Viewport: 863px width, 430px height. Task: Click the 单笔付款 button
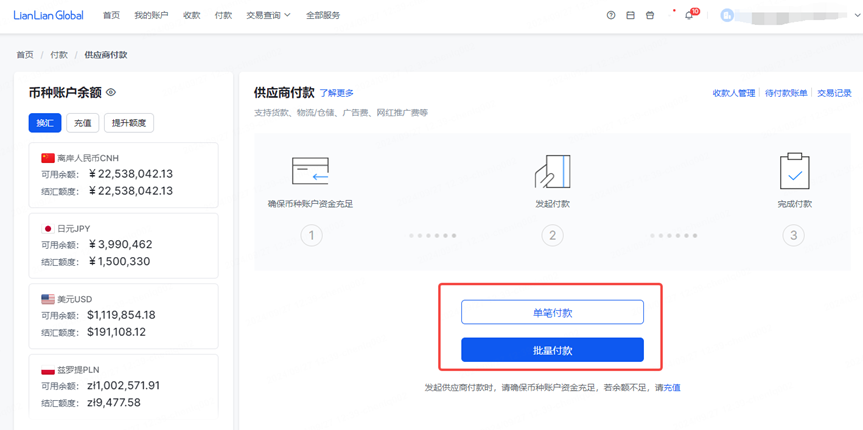tap(552, 312)
